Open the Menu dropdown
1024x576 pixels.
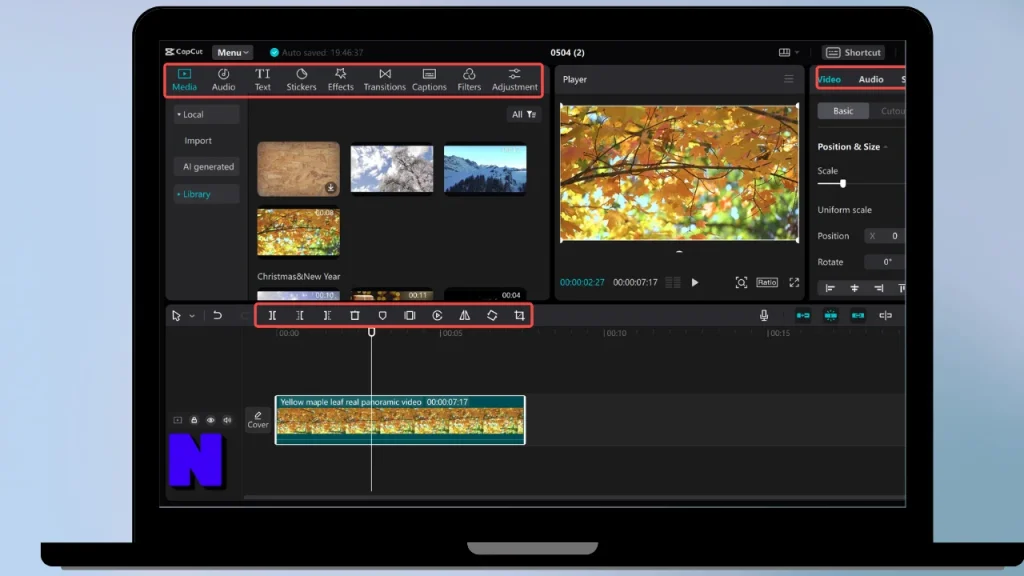coord(232,52)
